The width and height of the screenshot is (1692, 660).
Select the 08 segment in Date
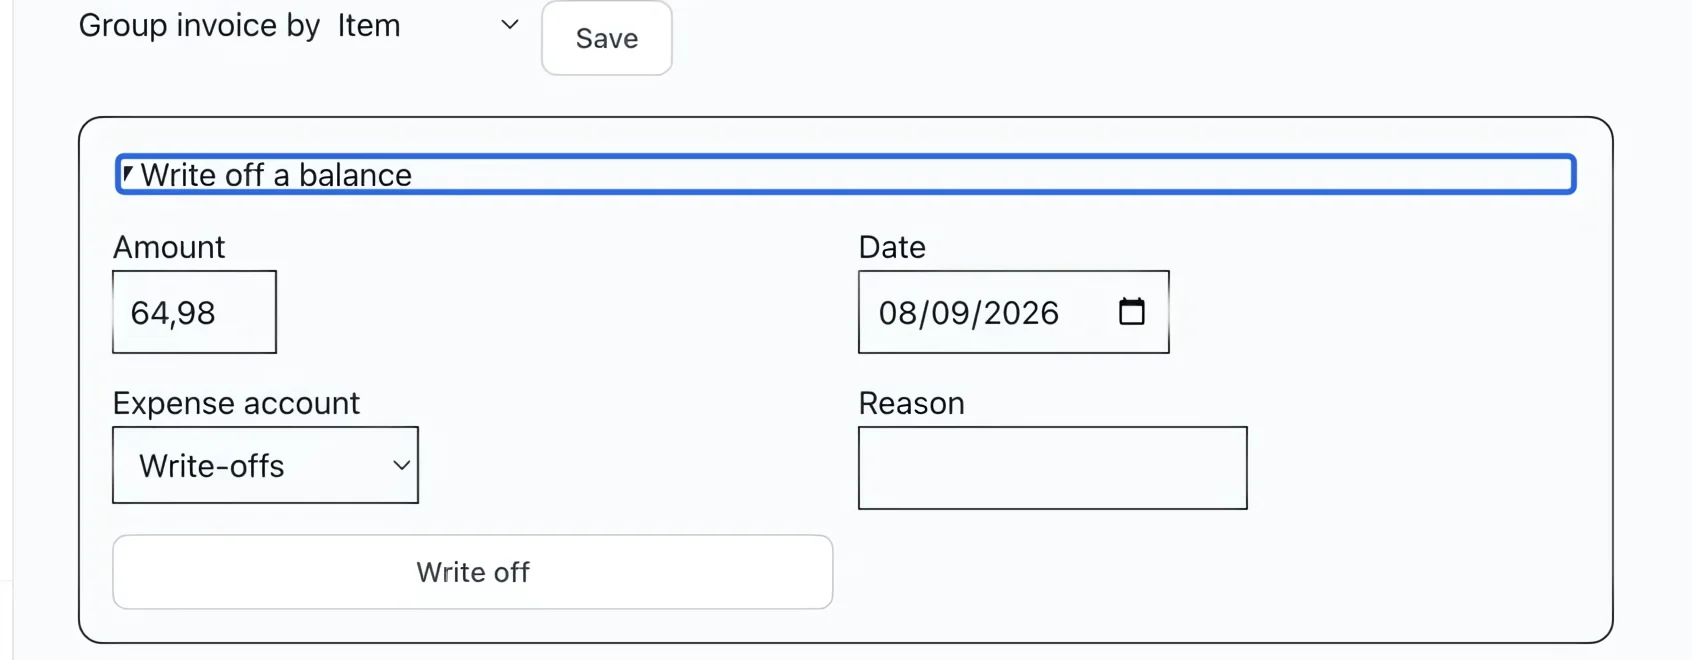pyautogui.click(x=897, y=313)
